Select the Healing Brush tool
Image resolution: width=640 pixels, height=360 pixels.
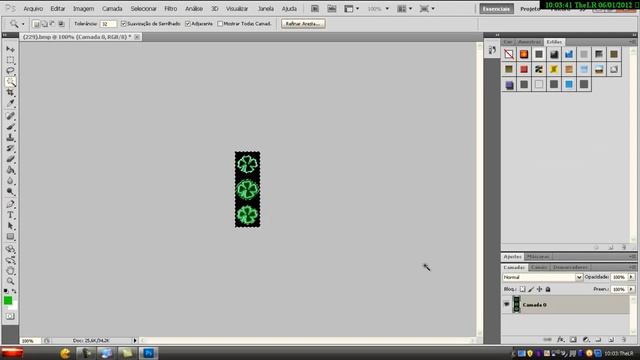(x=10, y=116)
